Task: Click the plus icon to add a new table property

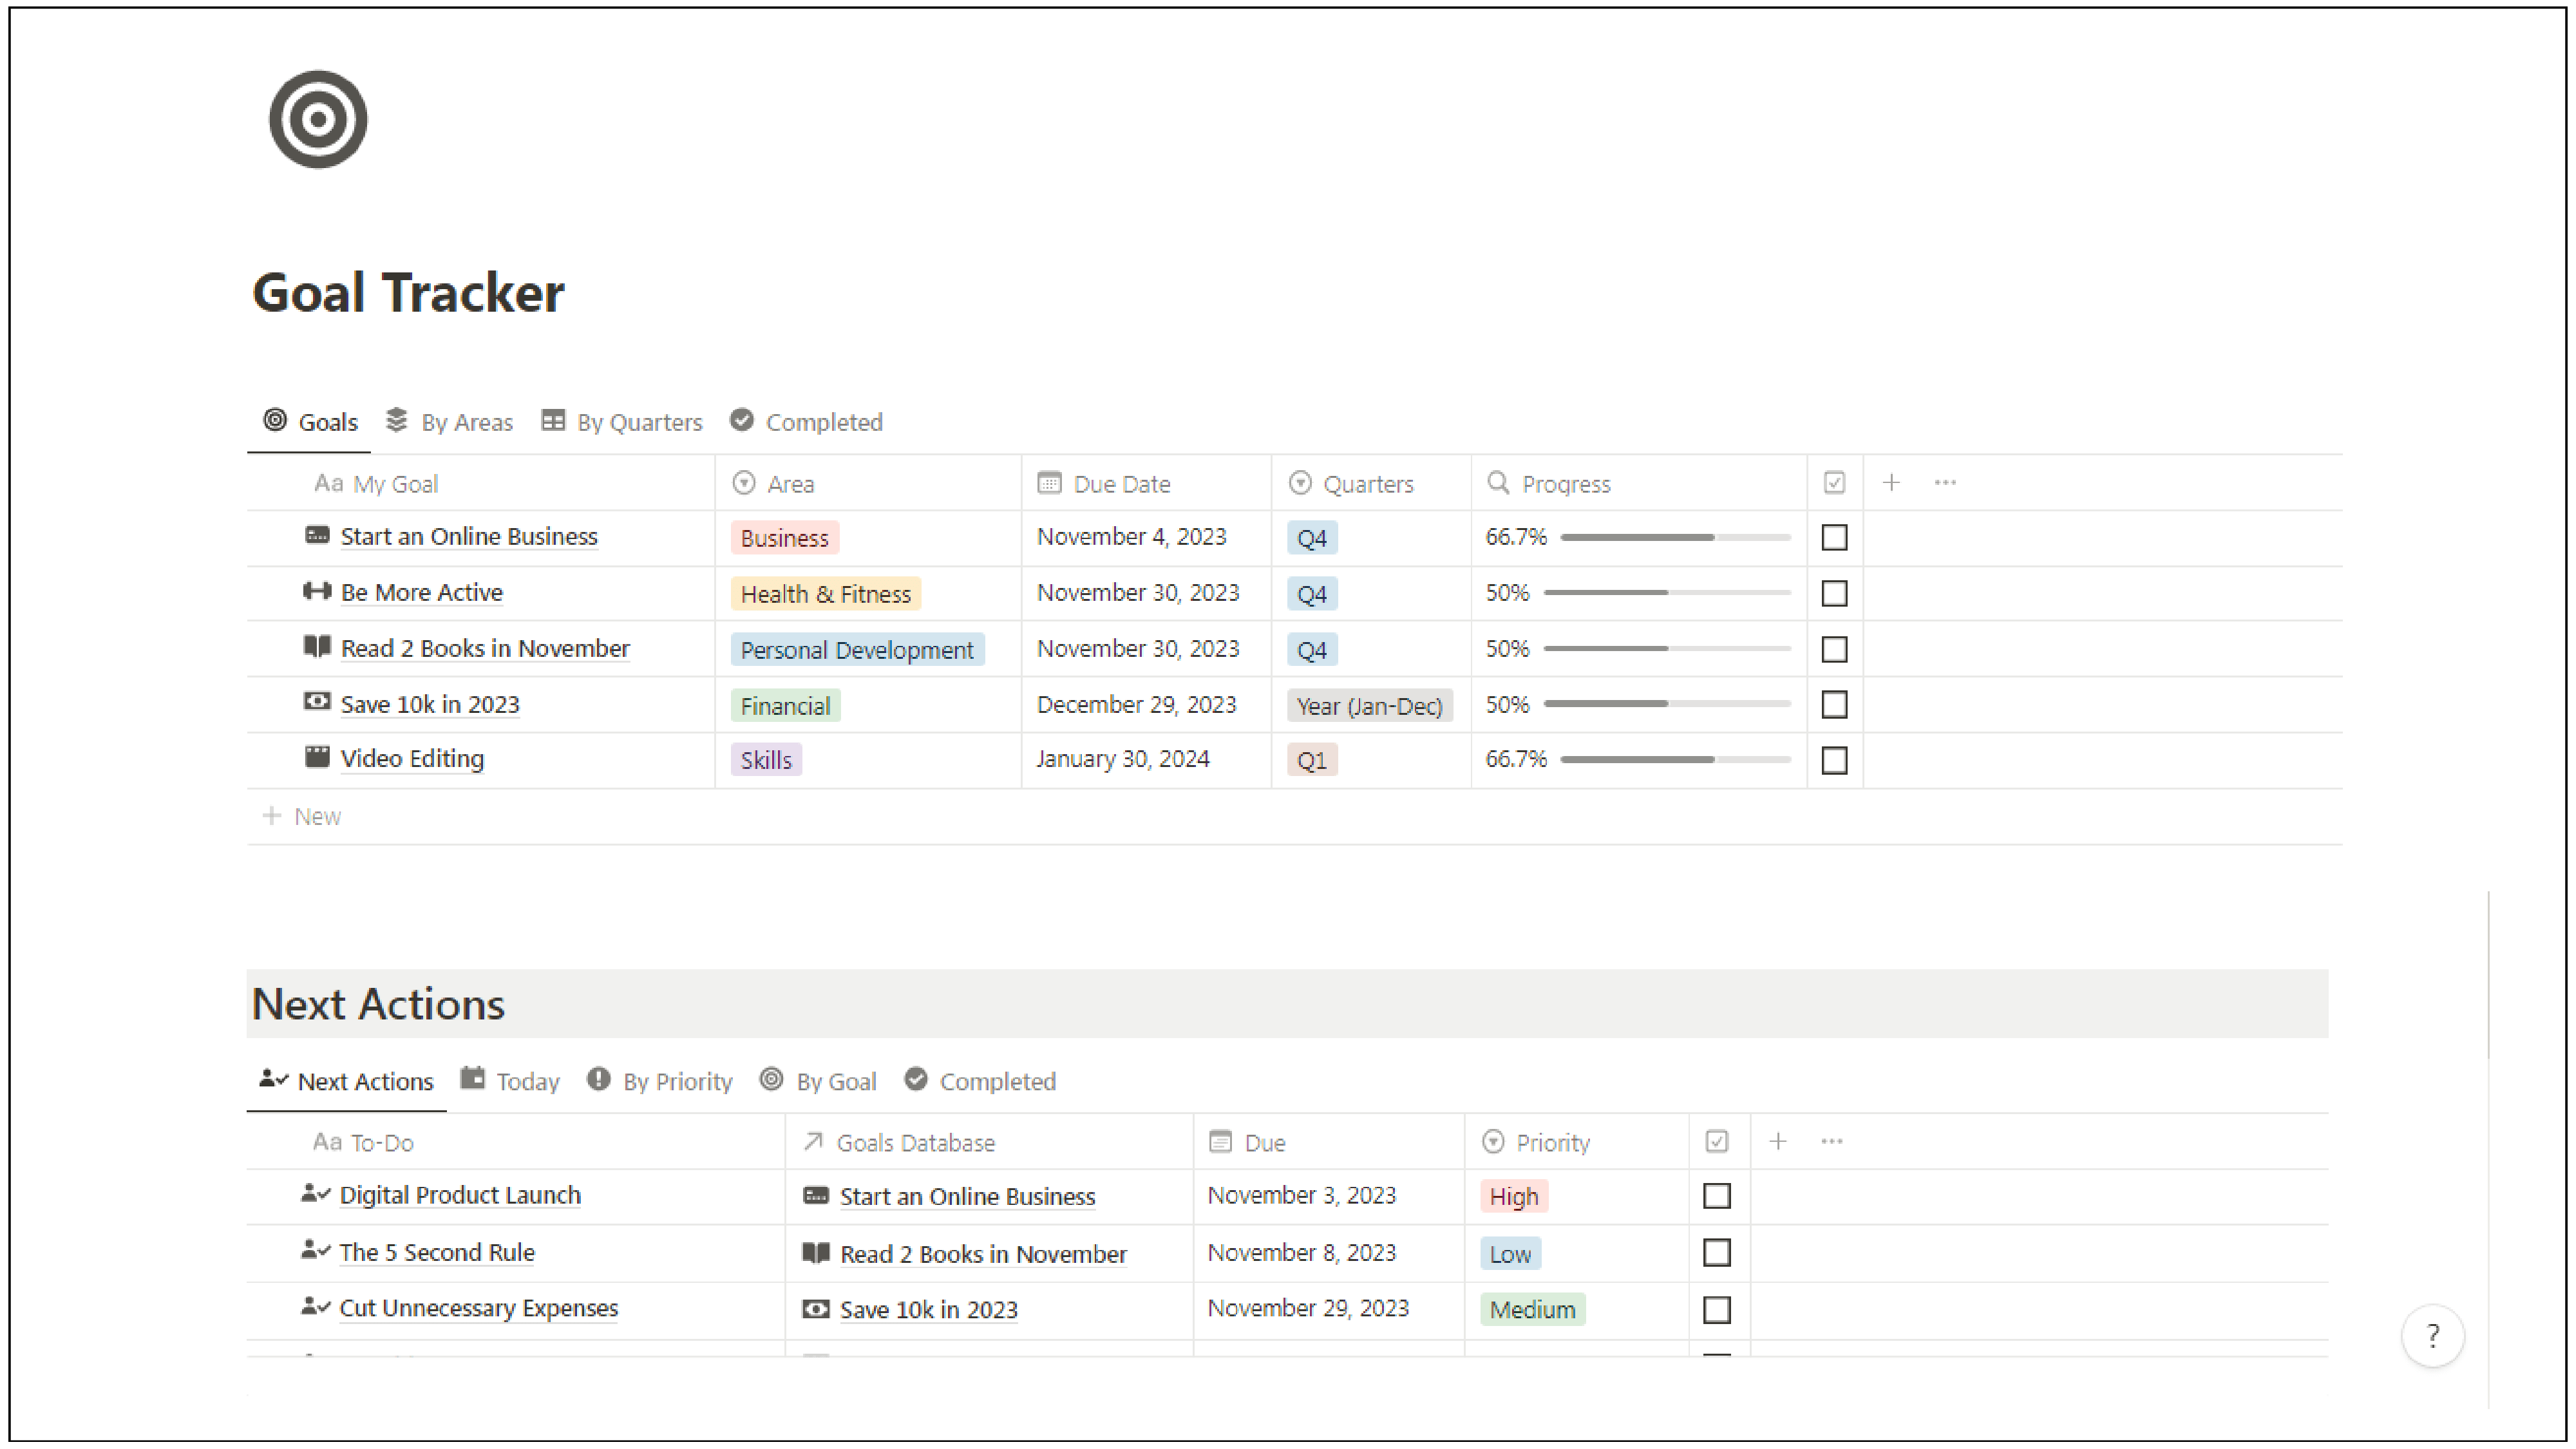Action: [x=1892, y=482]
